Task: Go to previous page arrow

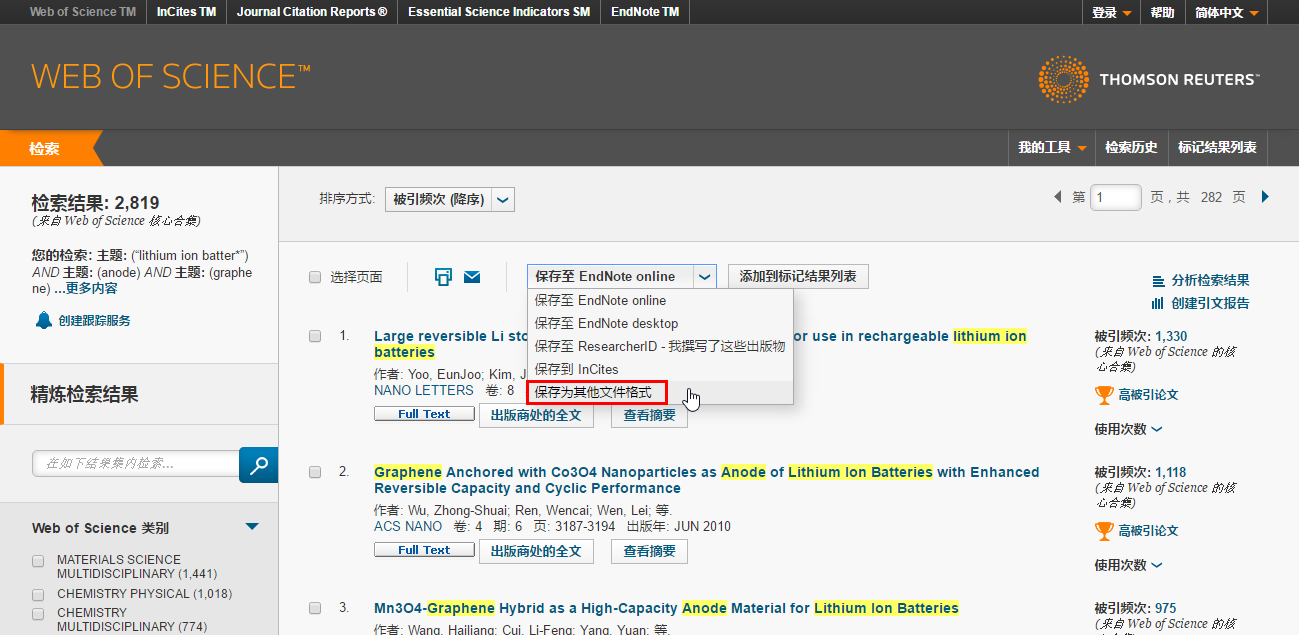Action: pyautogui.click(x=1058, y=197)
